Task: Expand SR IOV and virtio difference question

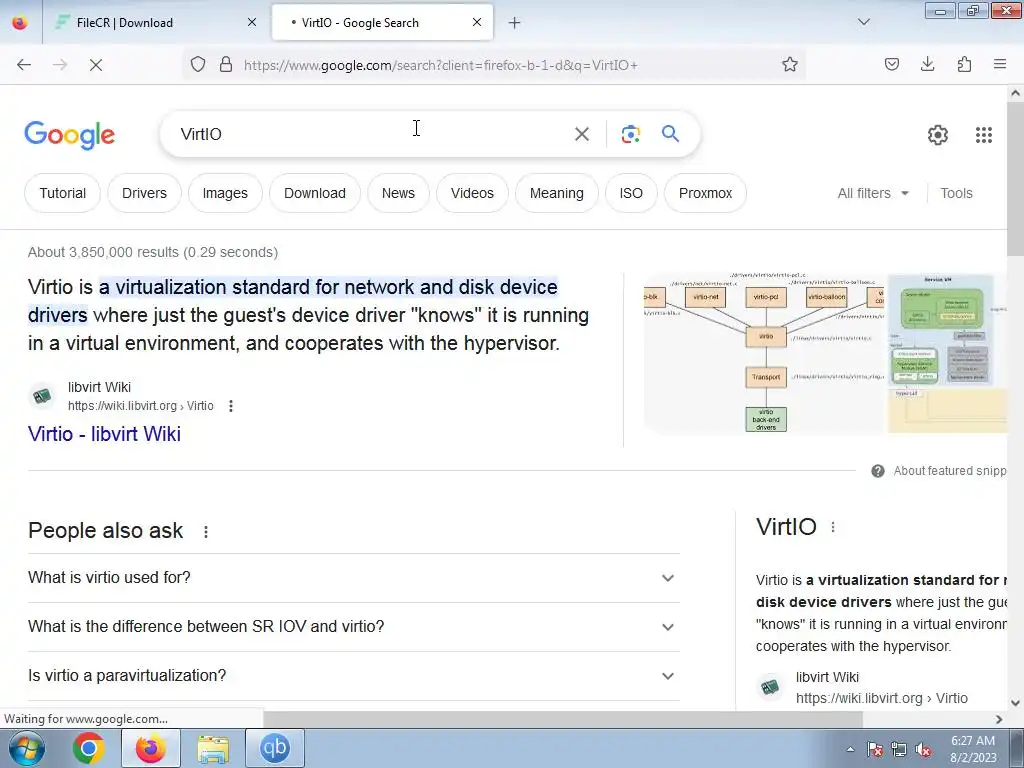Action: click(x=353, y=627)
